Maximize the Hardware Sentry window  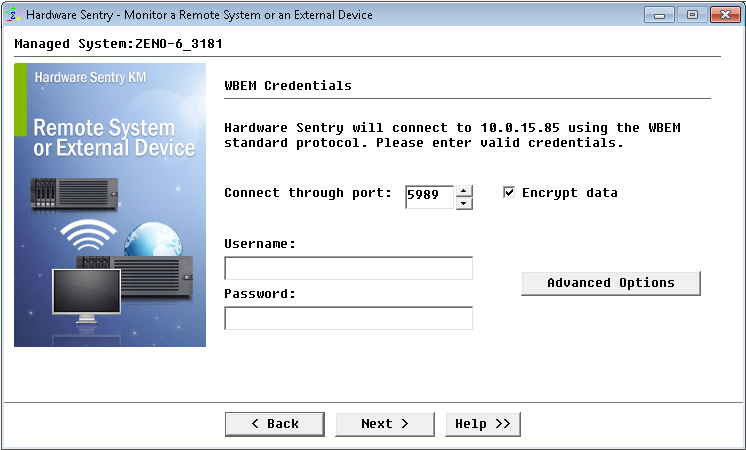pos(691,15)
